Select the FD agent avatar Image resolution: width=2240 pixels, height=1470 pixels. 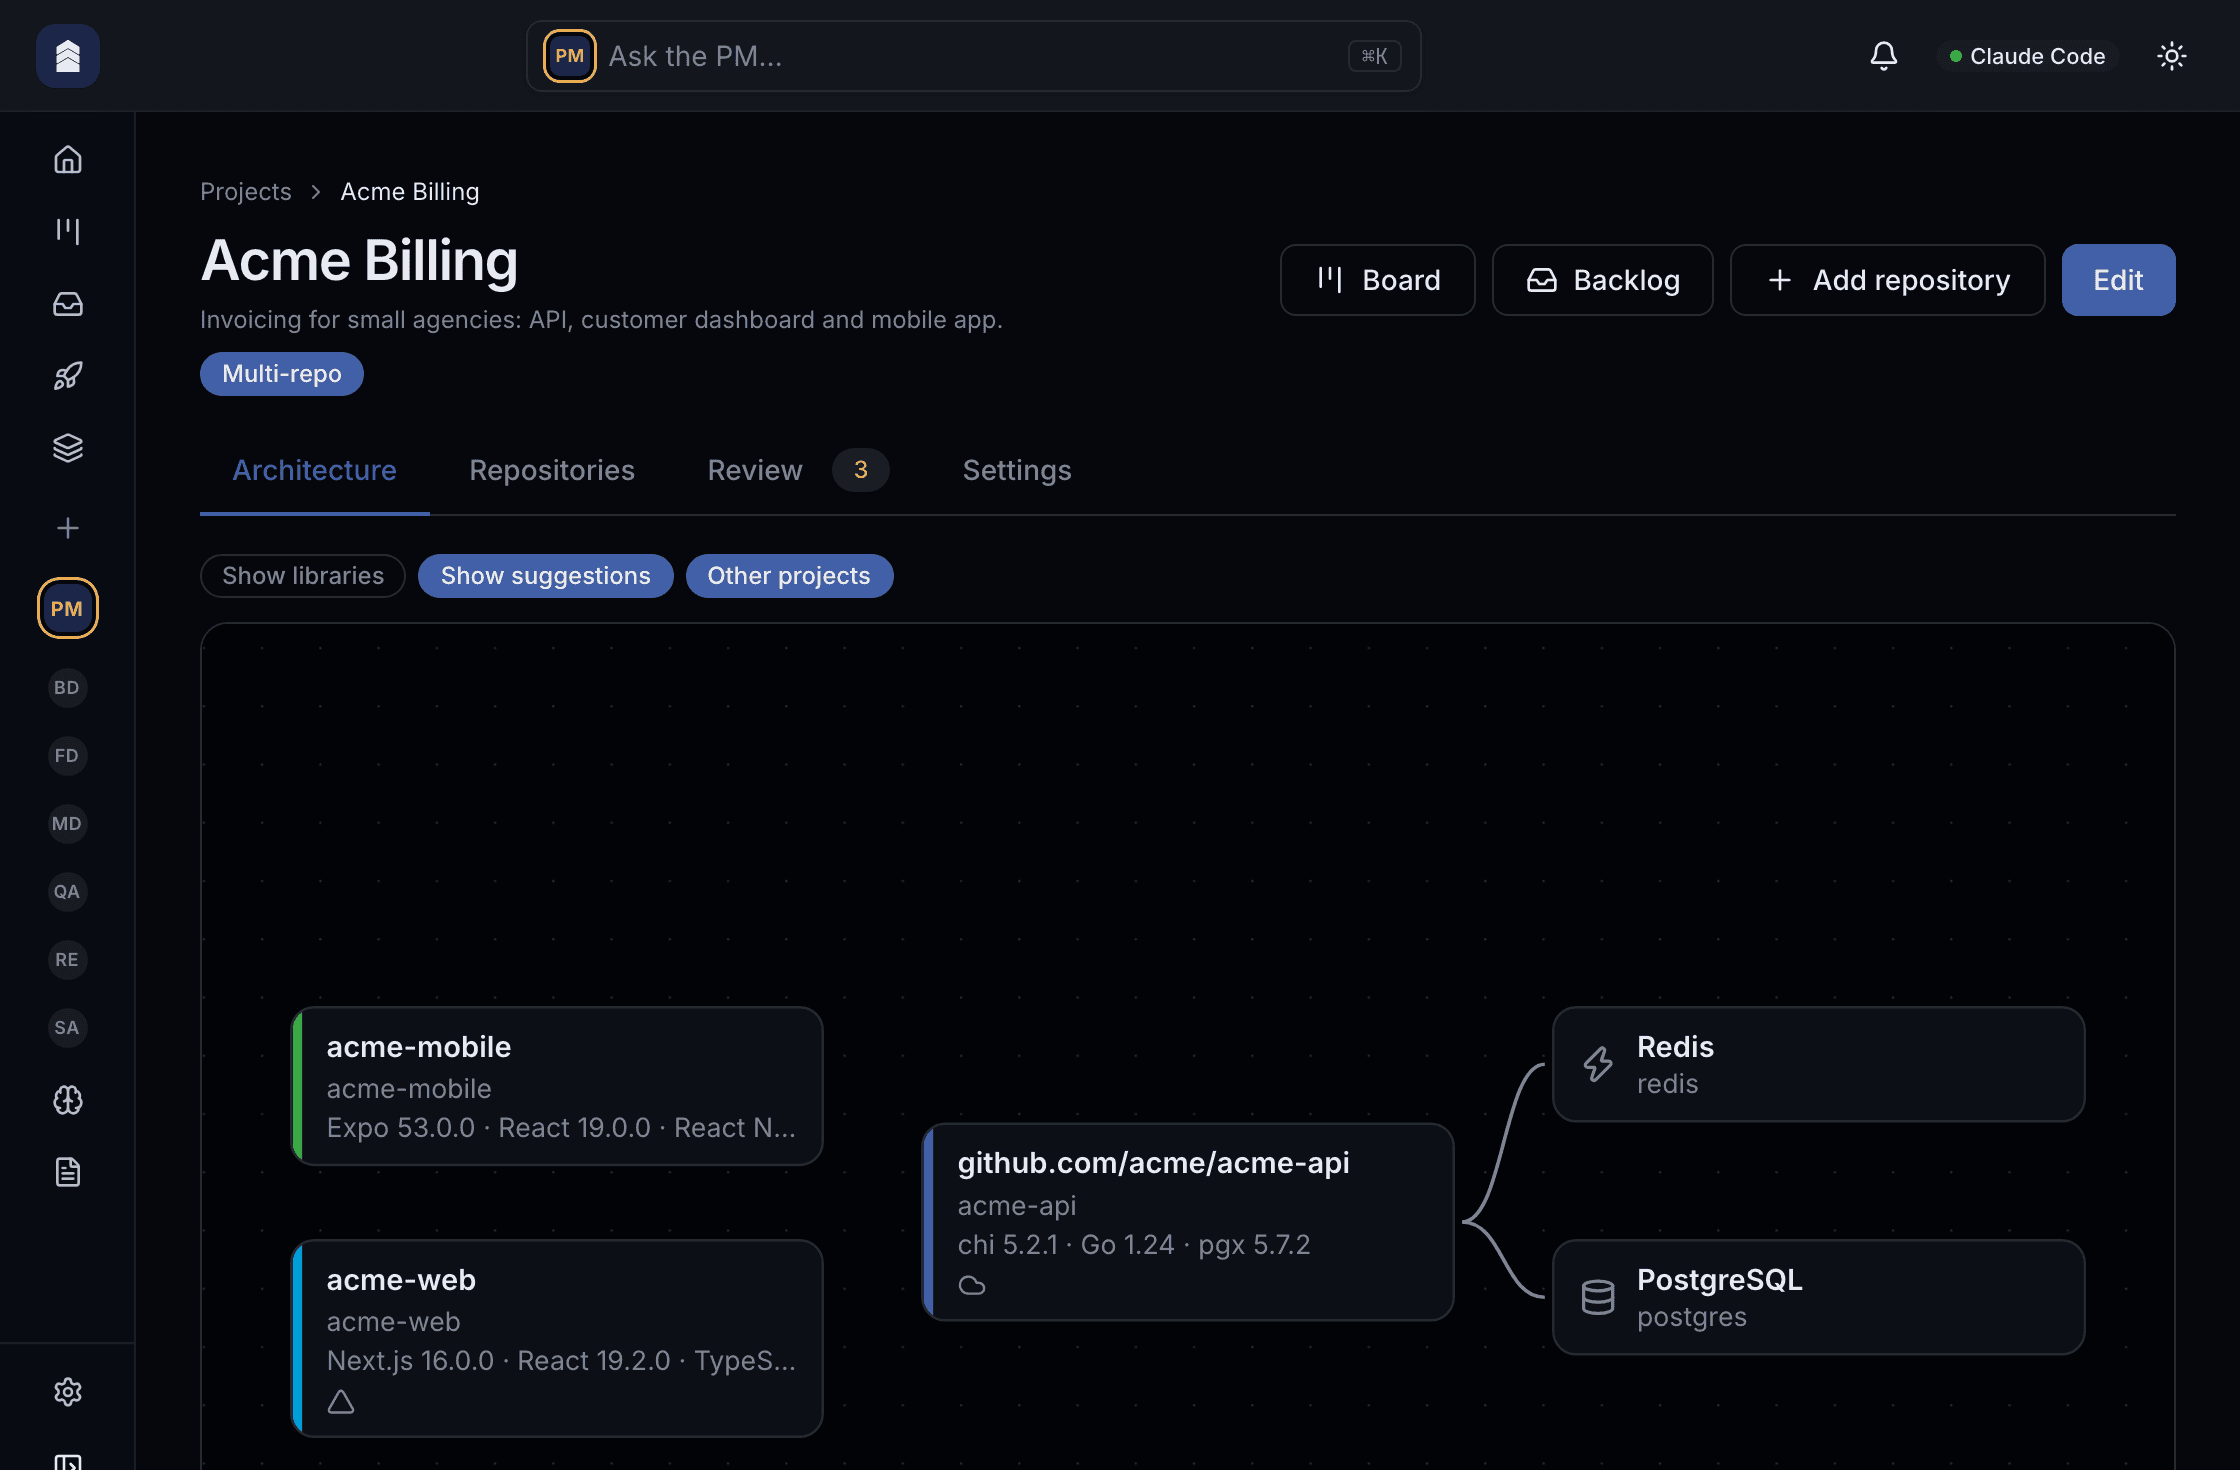pyautogui.click(x=67, y=756)
